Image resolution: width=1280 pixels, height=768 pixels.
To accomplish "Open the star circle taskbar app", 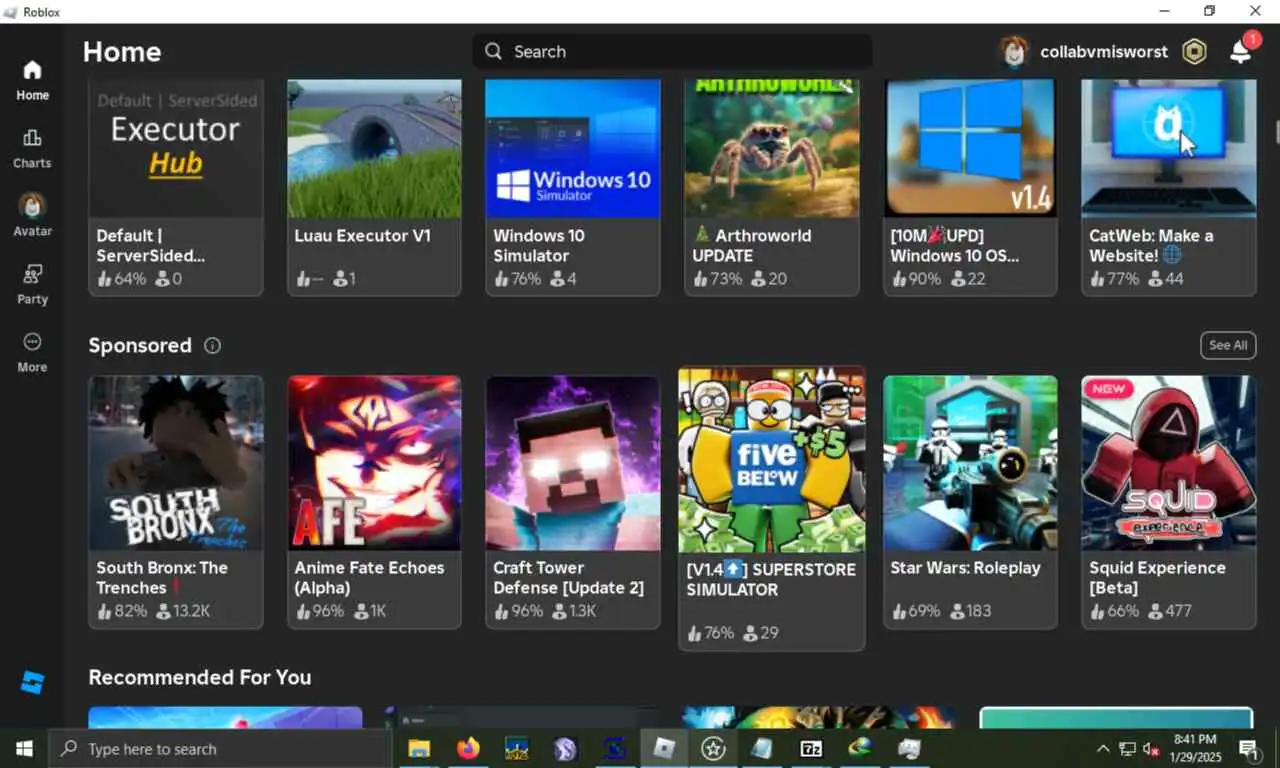I will tap(713, 748).
